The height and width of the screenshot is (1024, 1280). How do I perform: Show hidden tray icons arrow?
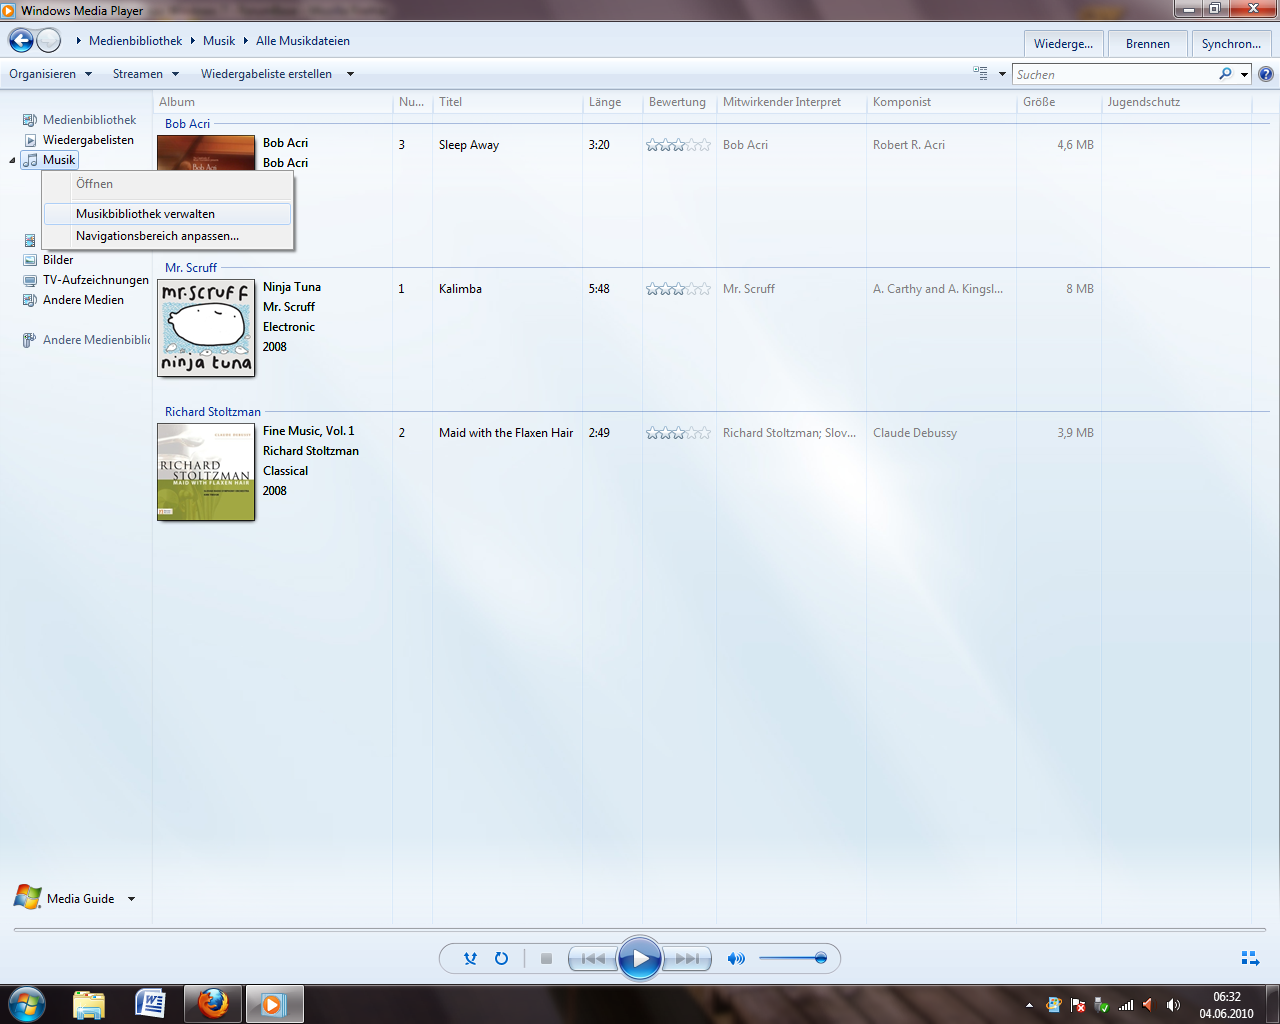click(x=1029, y=1005)
